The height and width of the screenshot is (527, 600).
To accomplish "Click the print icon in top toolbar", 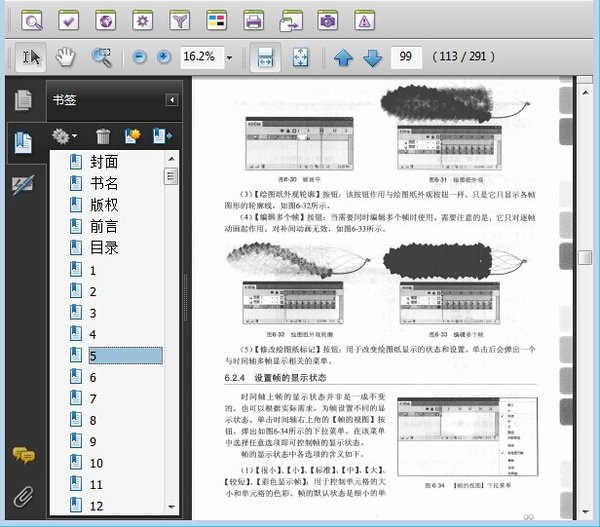I will click(254, 18).
